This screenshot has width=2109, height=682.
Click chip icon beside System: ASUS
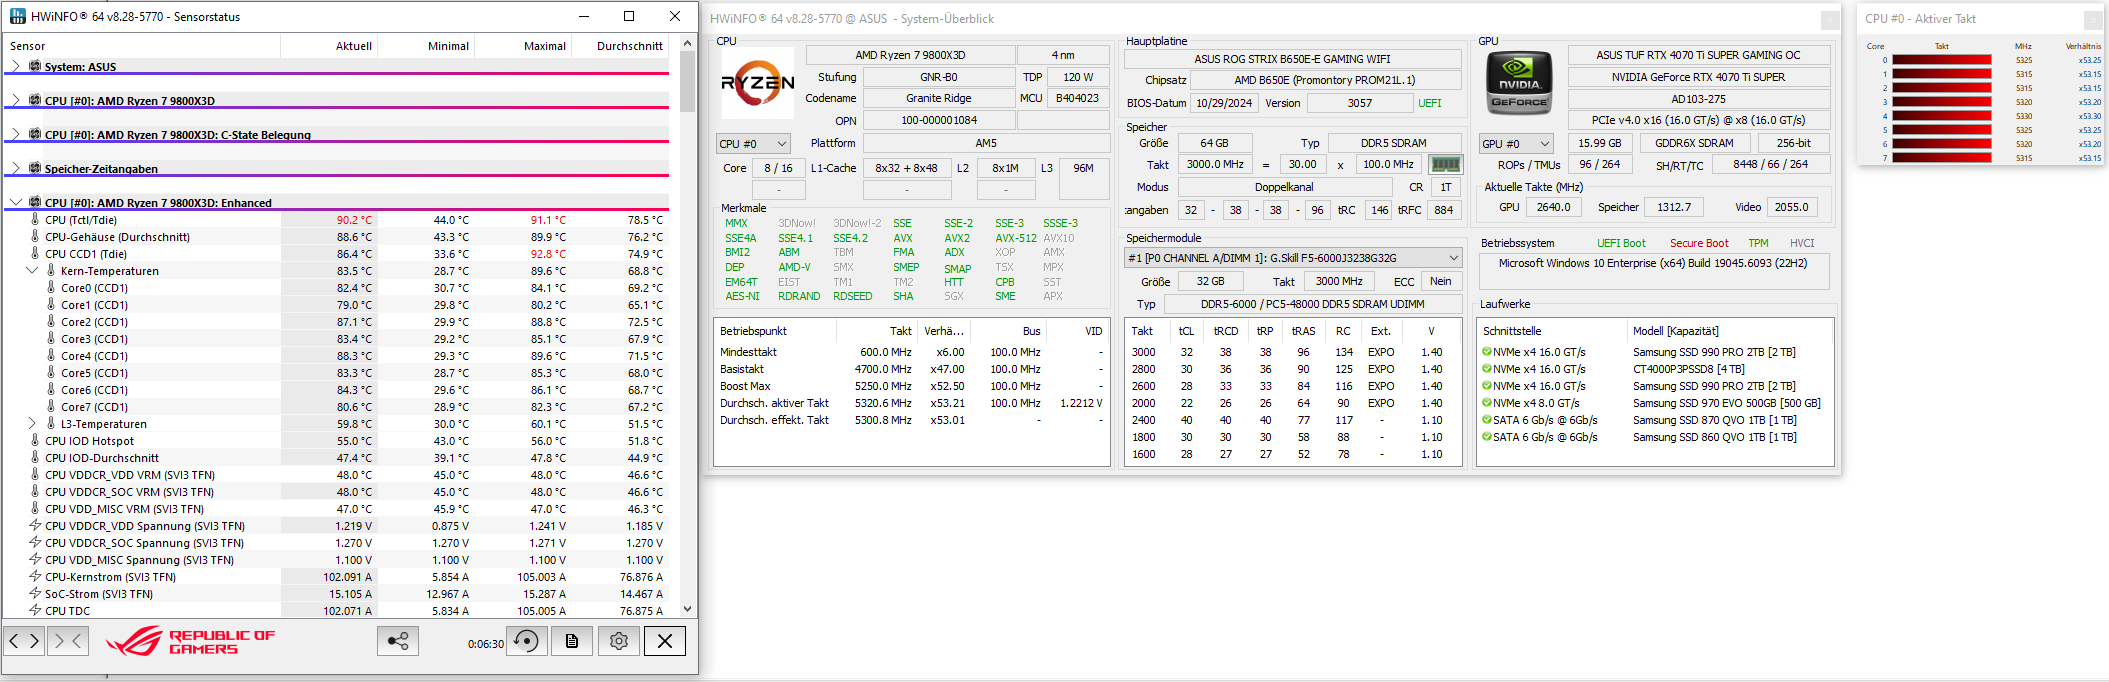tap(35, 66)
